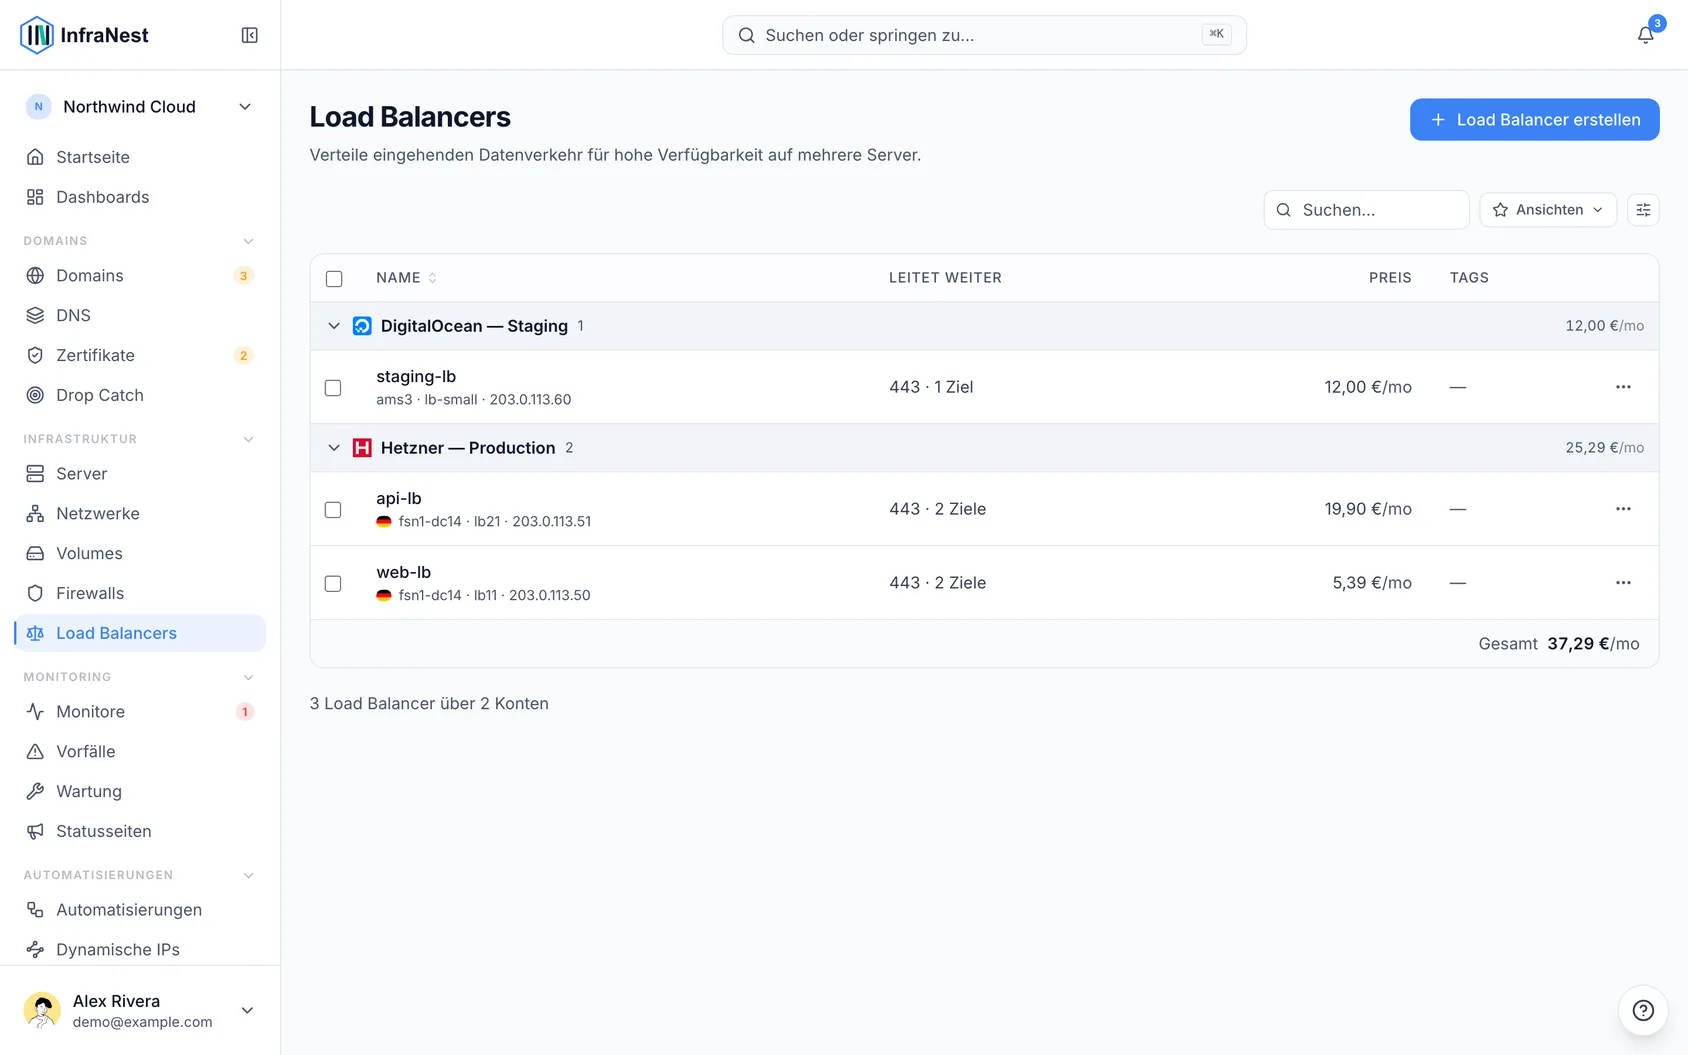Open the Northwind Cloud workspace dropdown
The width and height of the screenshot is (1688, 1055).
coord(140,107)
